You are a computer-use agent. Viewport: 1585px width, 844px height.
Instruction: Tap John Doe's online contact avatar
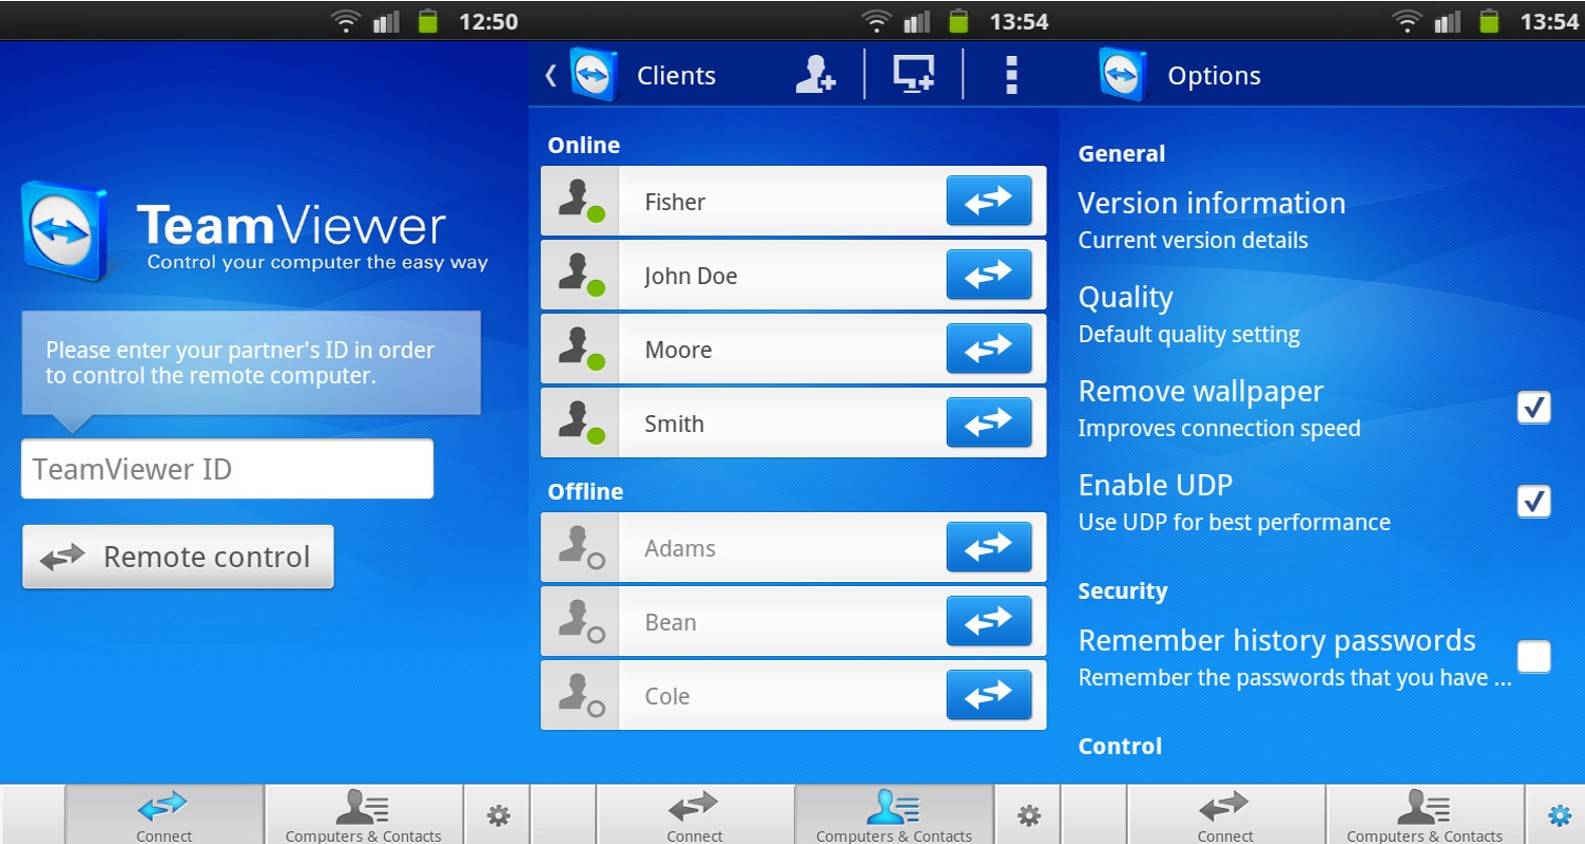pyautogui.click(x=580, y=275)
